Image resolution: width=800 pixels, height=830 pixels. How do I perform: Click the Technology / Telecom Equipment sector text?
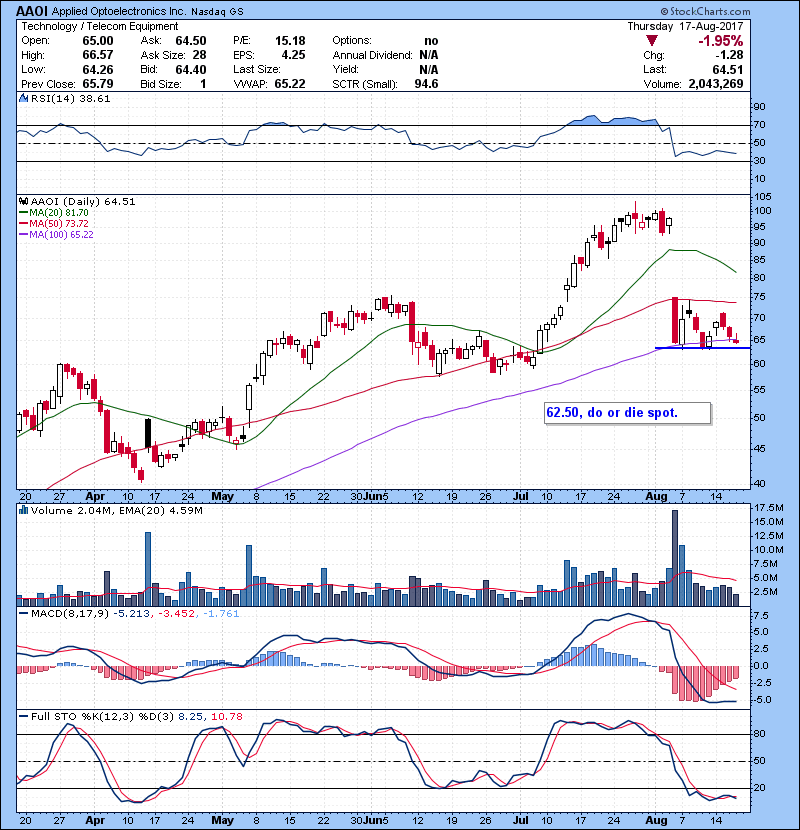pos(100,26)
